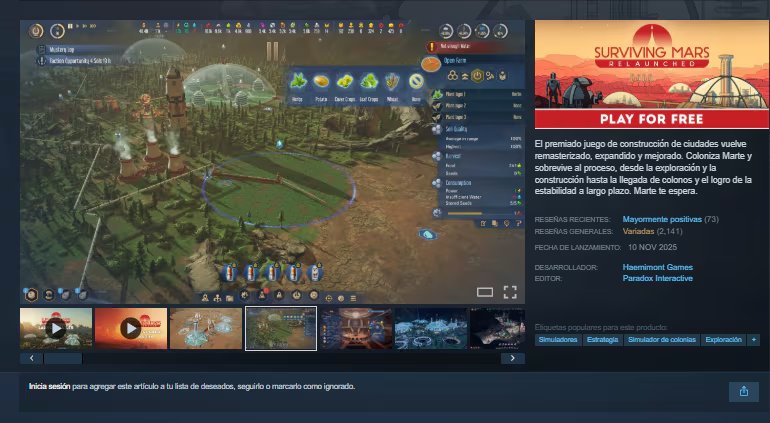The height and width of the screenshot is (423, 770).
Task: Select the blue night colony thumbnail
Action: pos(431,328)
